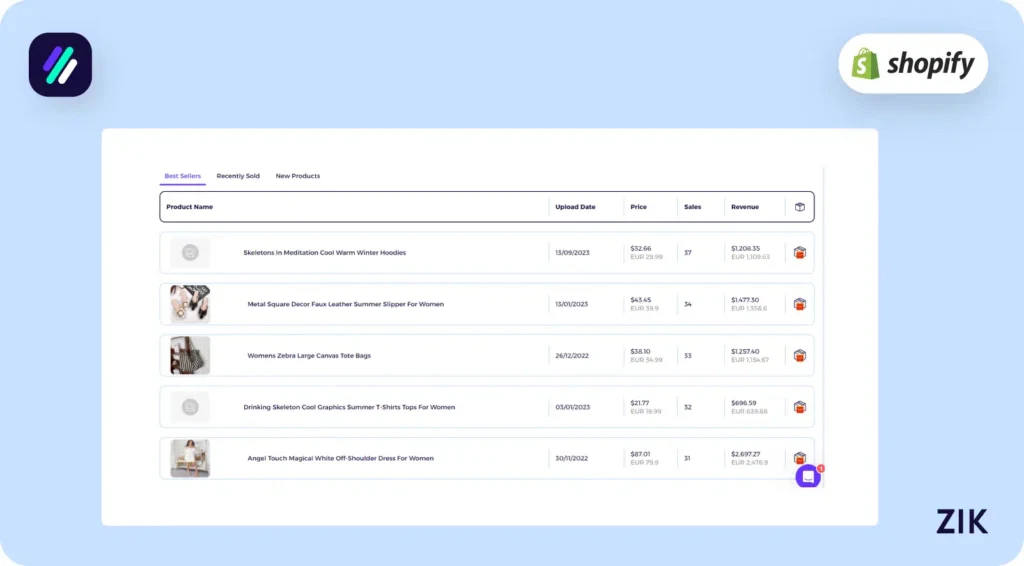Open Zebra Canvas Tote Bags thumbnail
The height and width of the screenshot is (566, 1024).
point(190,355)
